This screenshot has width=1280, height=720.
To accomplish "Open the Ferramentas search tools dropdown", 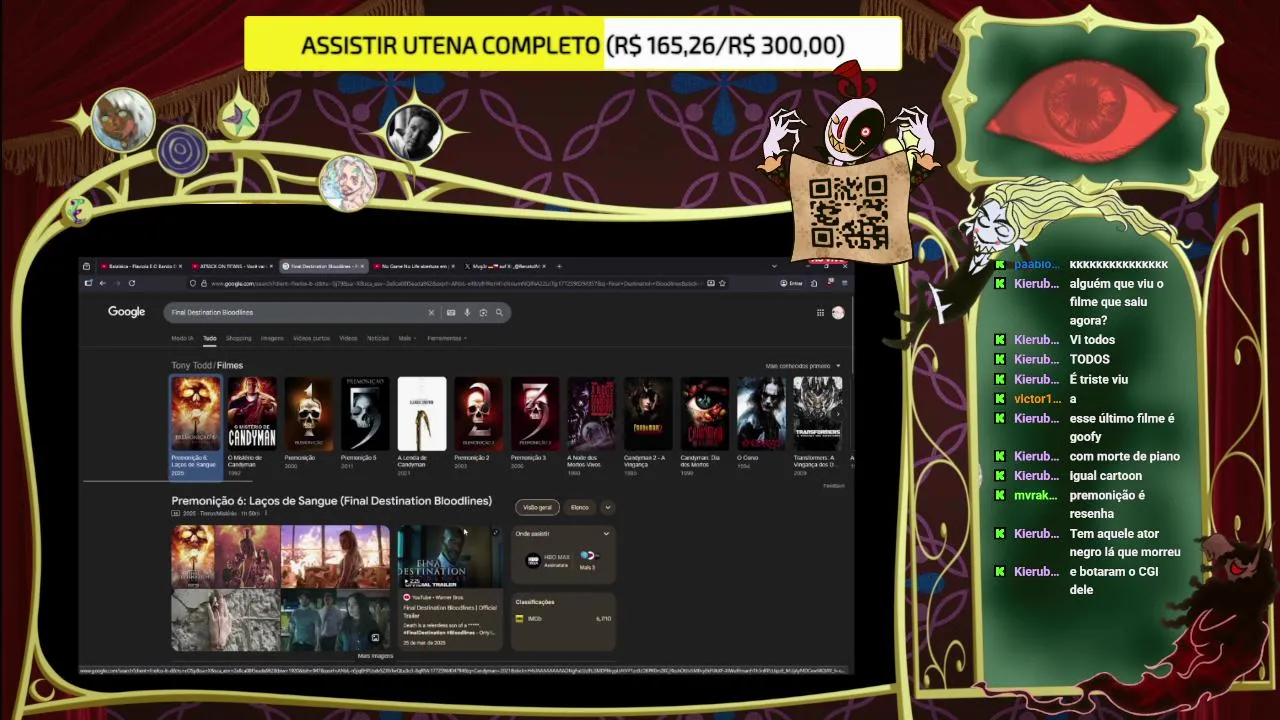I will coord(447,338).
